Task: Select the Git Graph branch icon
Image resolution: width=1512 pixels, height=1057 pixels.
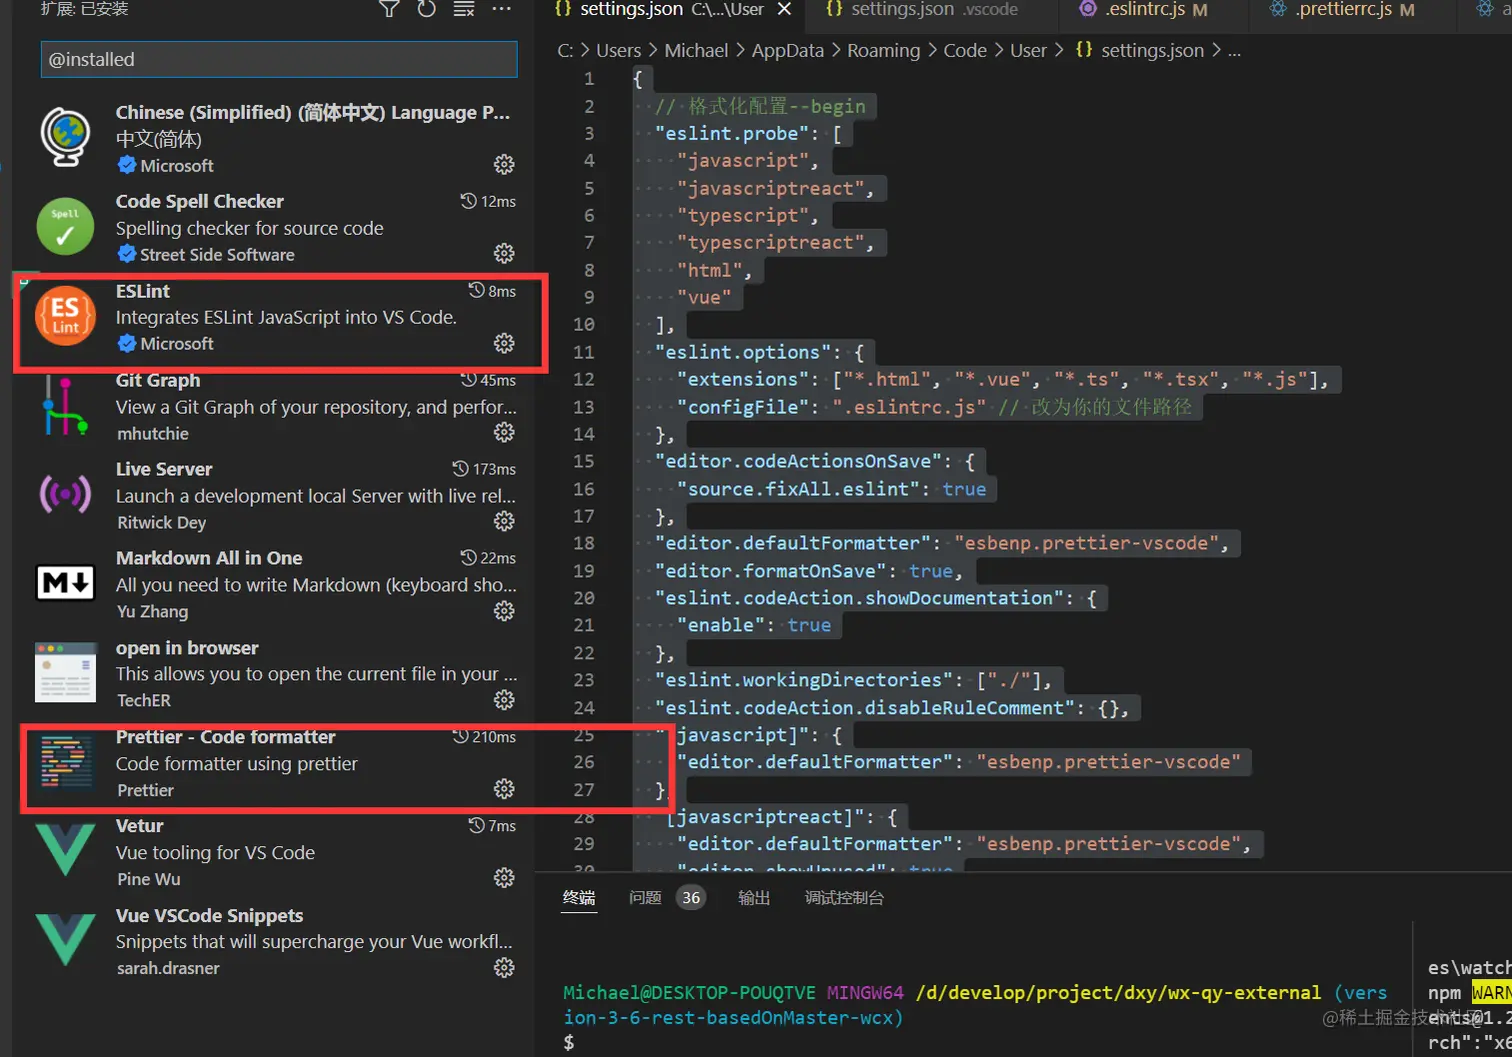Action: pos(66,405)
